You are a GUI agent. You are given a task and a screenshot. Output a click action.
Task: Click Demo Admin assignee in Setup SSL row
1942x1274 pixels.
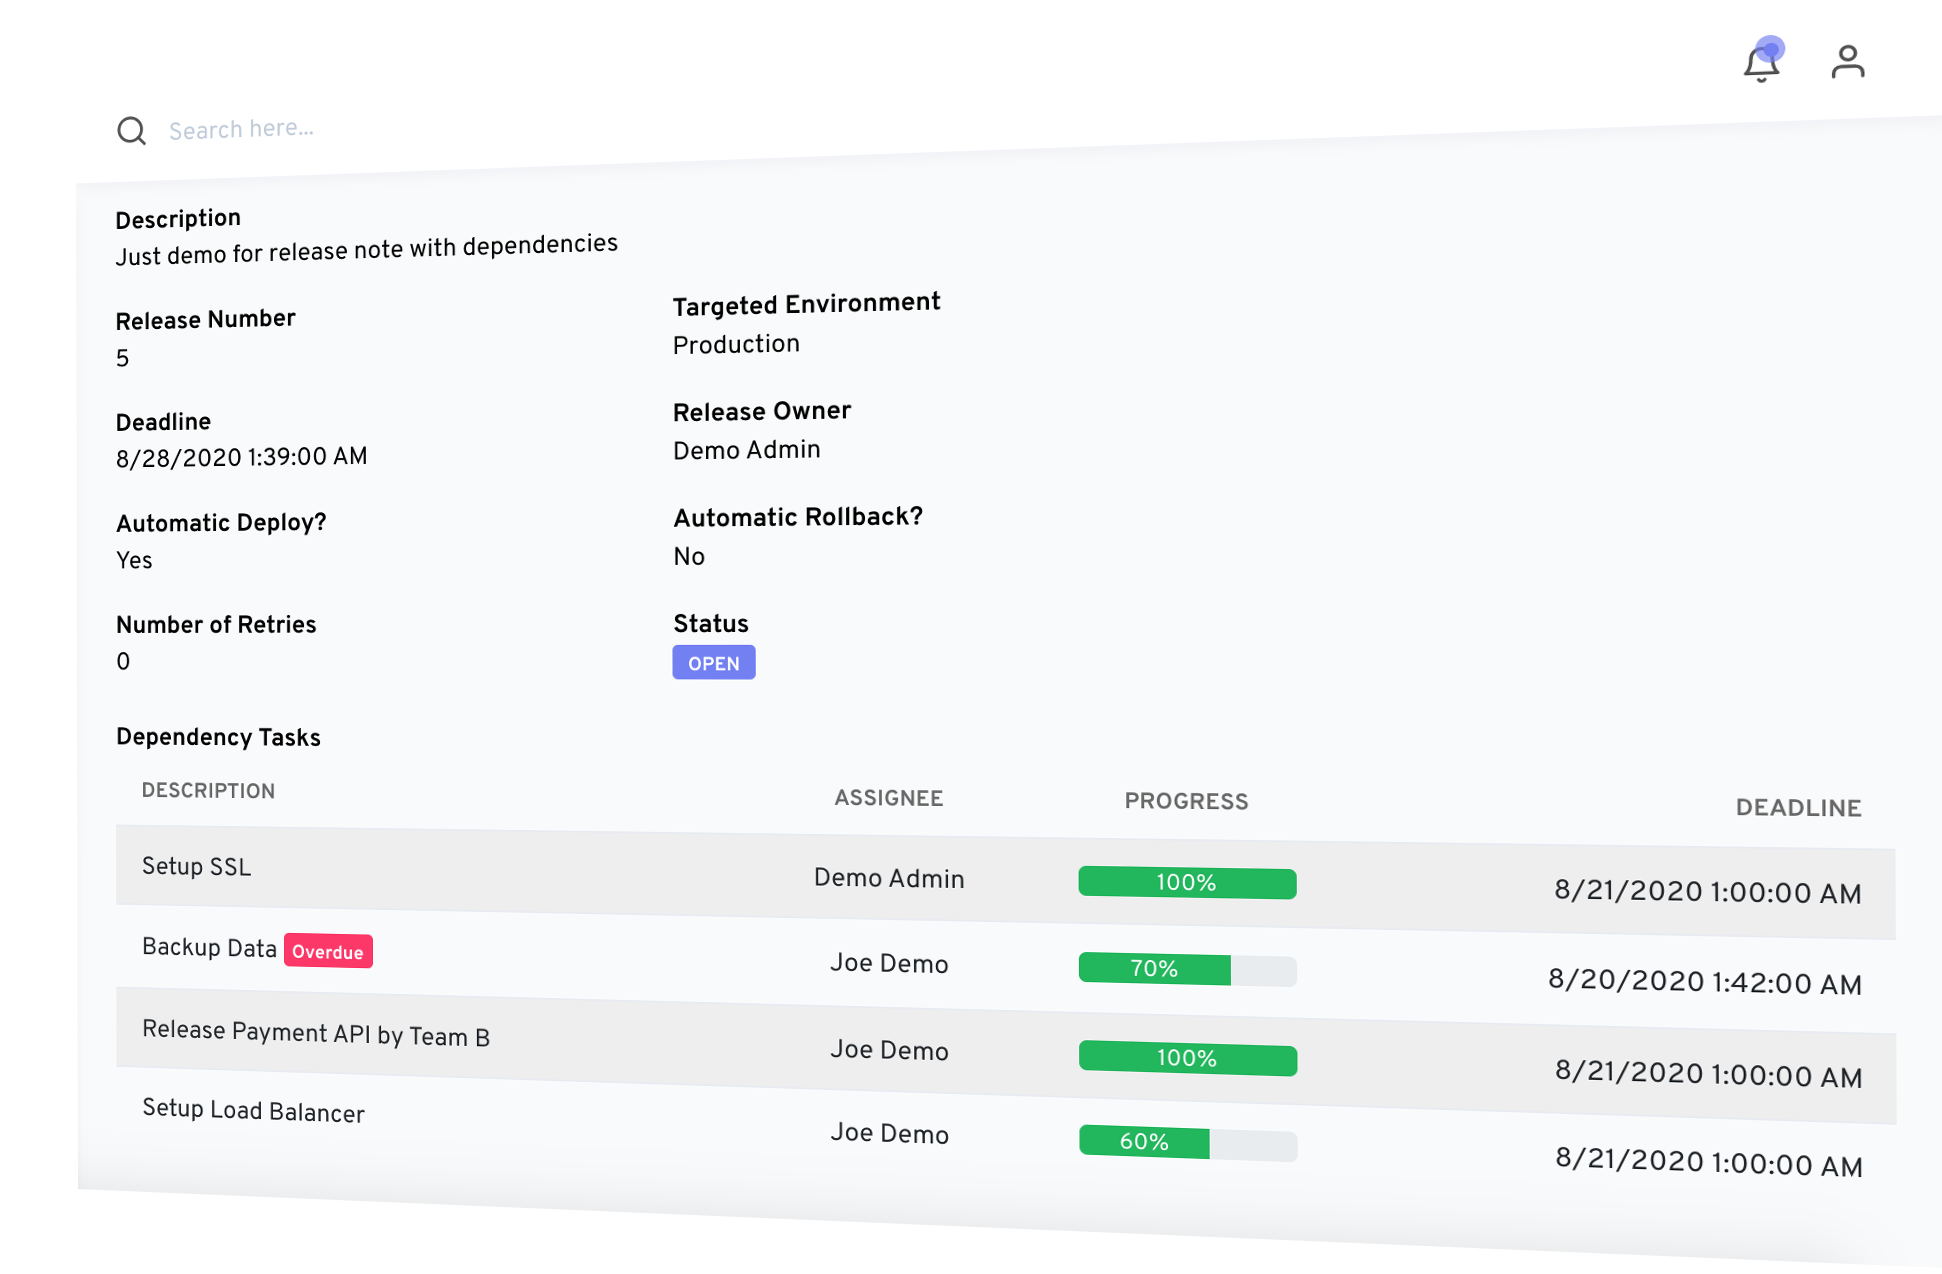click(x=888, y=879)
